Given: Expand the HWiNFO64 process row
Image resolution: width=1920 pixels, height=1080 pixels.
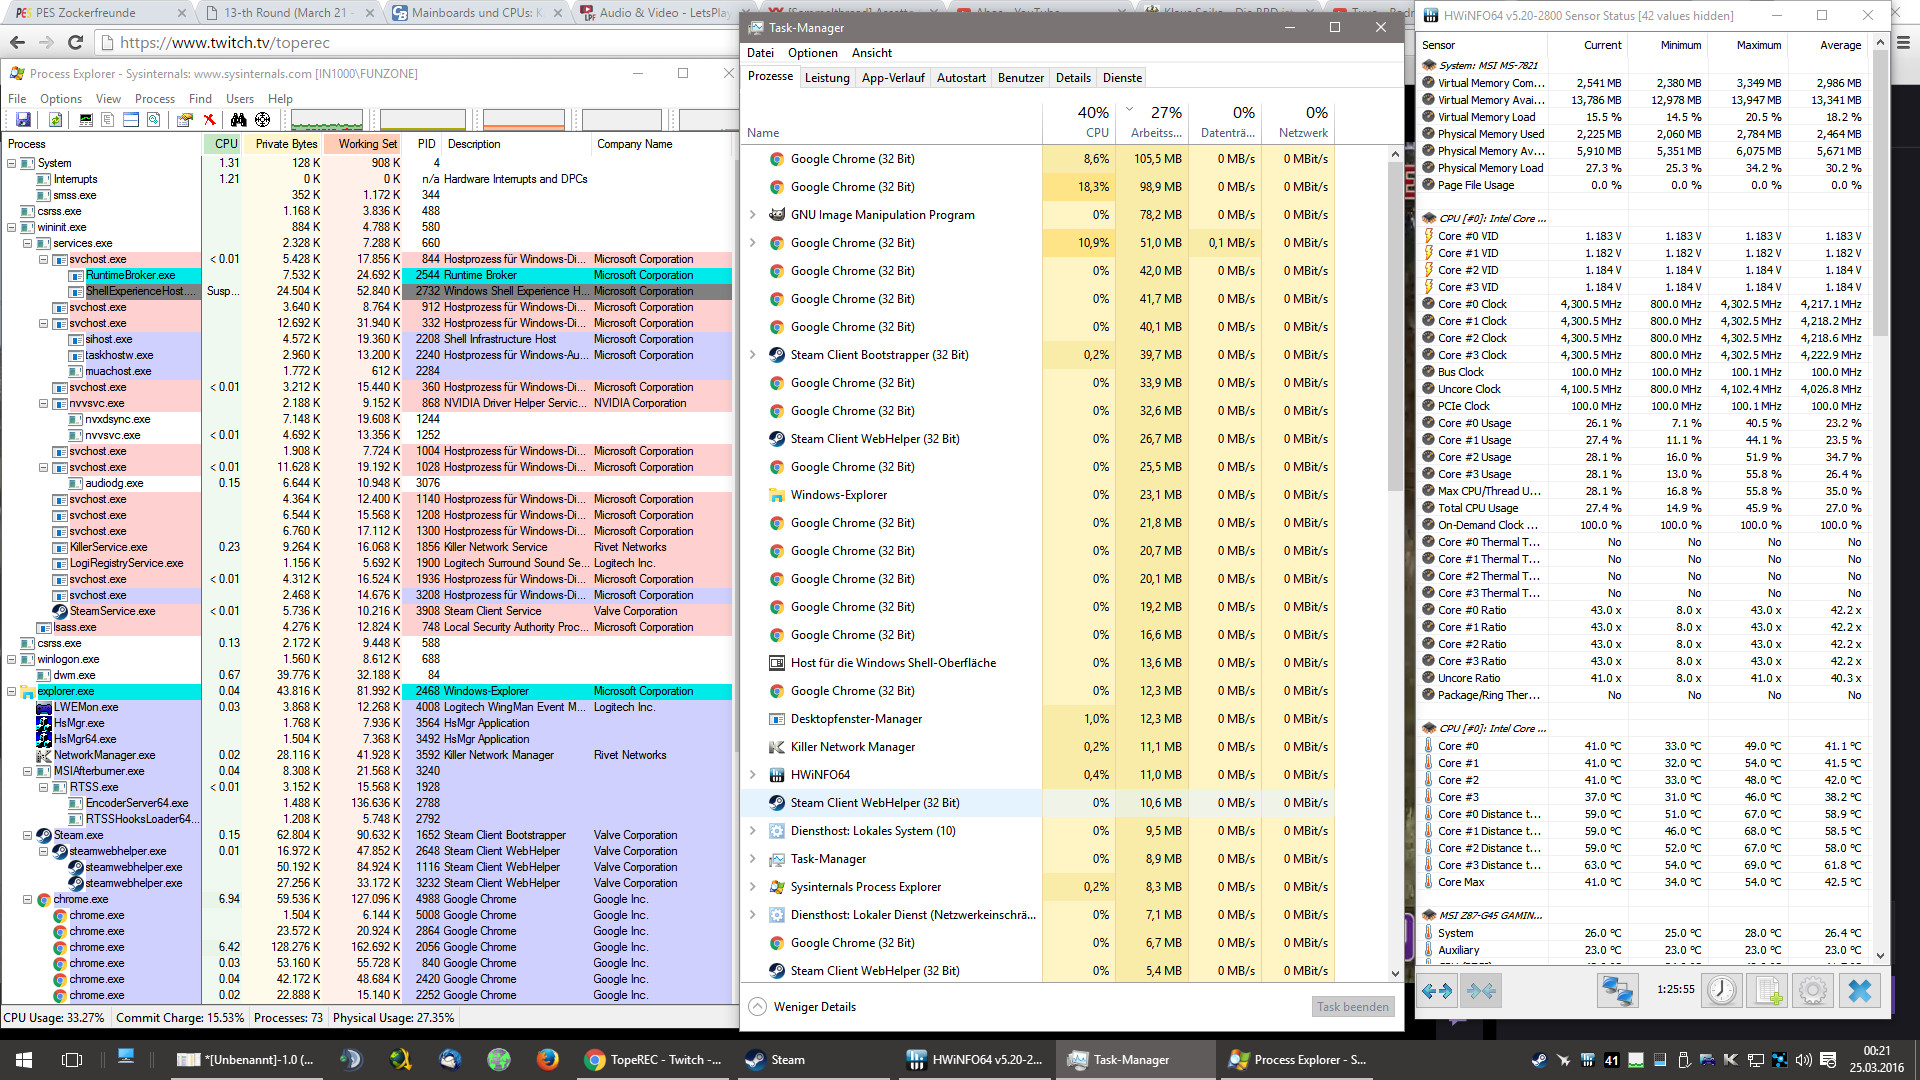Looking at the screenshot, I should click(x=752, y=775).
